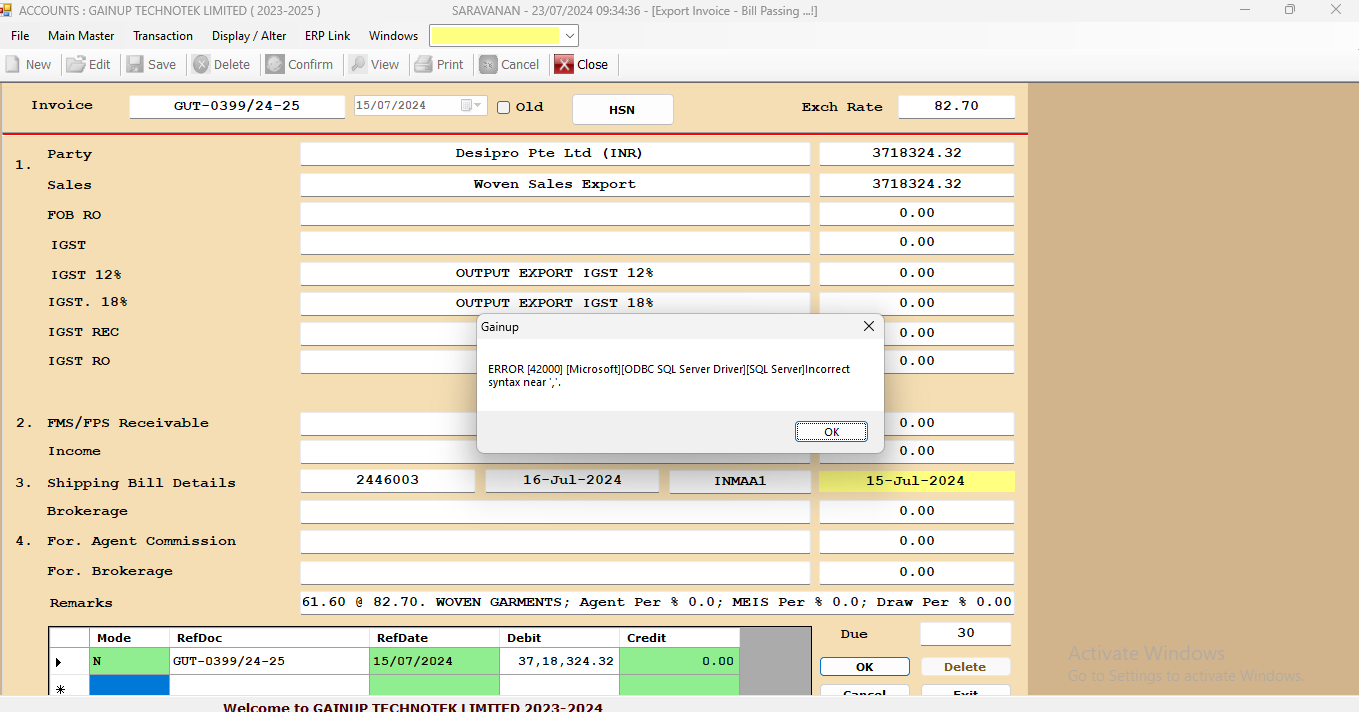Click the Delete toolbar icon
The width and height of the screenshot is (1359, 712).
201,64
